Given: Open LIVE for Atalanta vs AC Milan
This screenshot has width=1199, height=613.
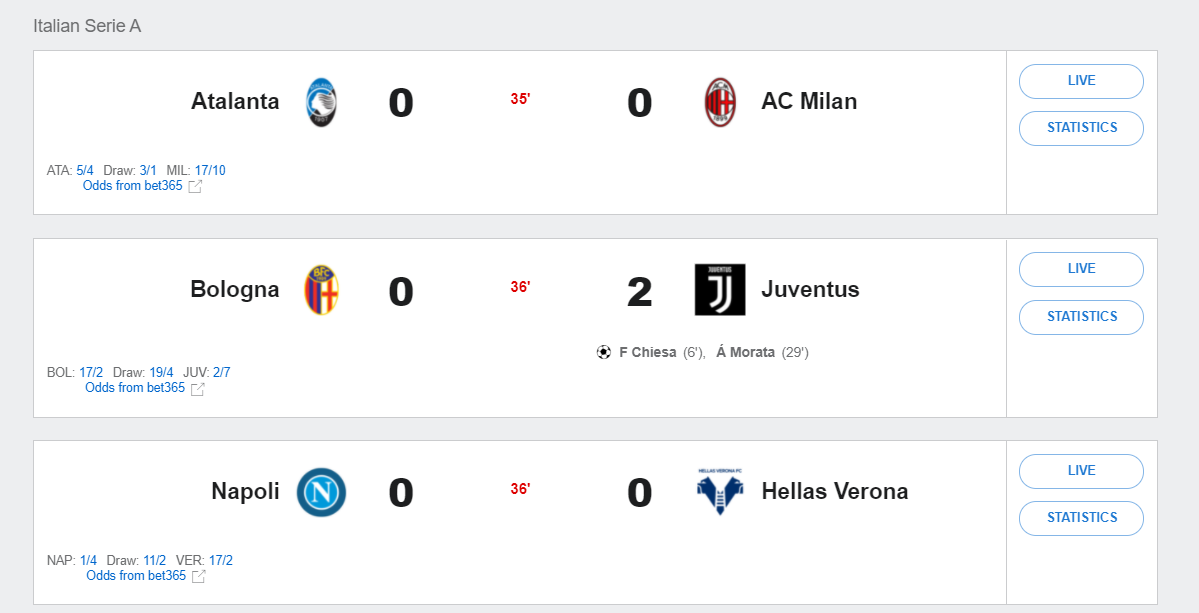Looking at the screenshot, I should click(1081, 81).
